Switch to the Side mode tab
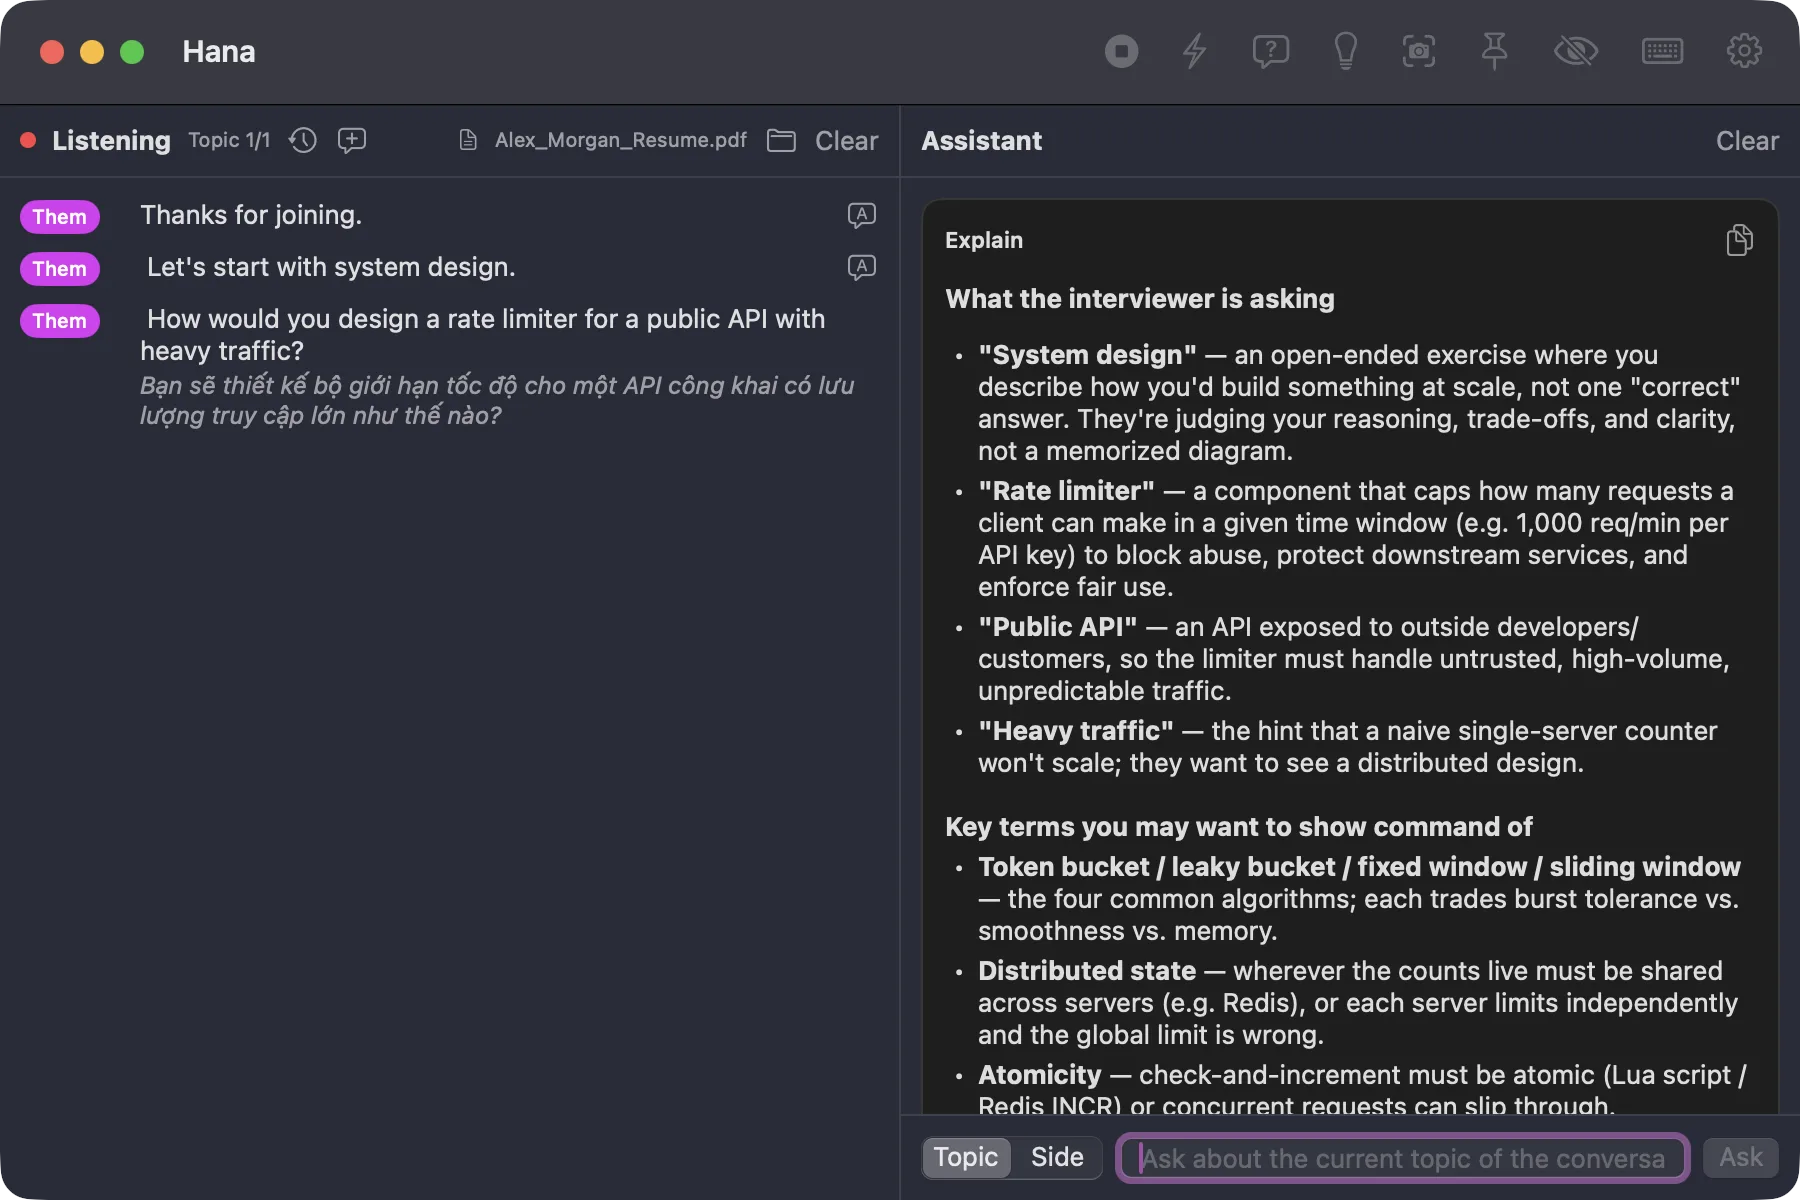1800x1200 pixels. tap(1057, 1157)
